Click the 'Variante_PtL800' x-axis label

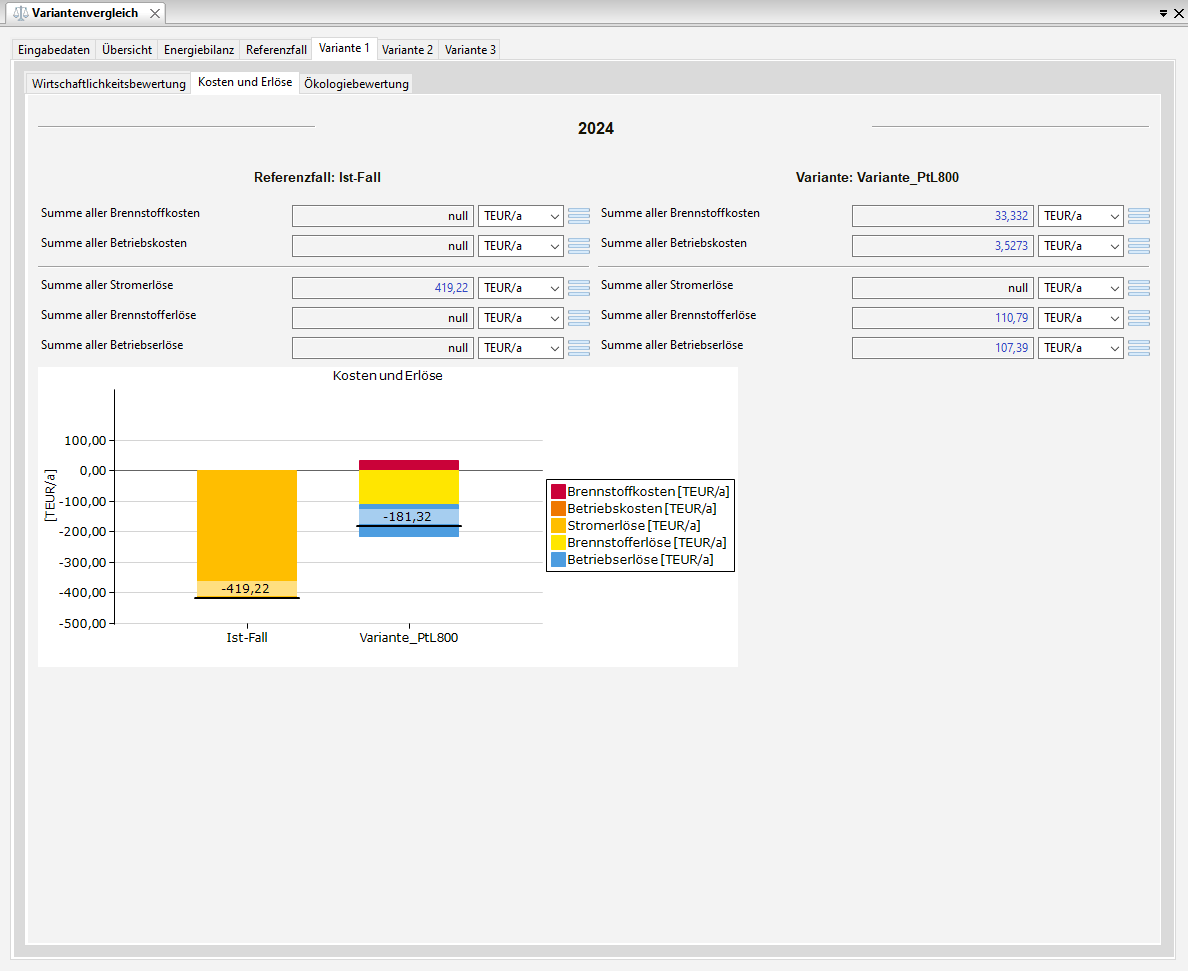tap(409, 638)
